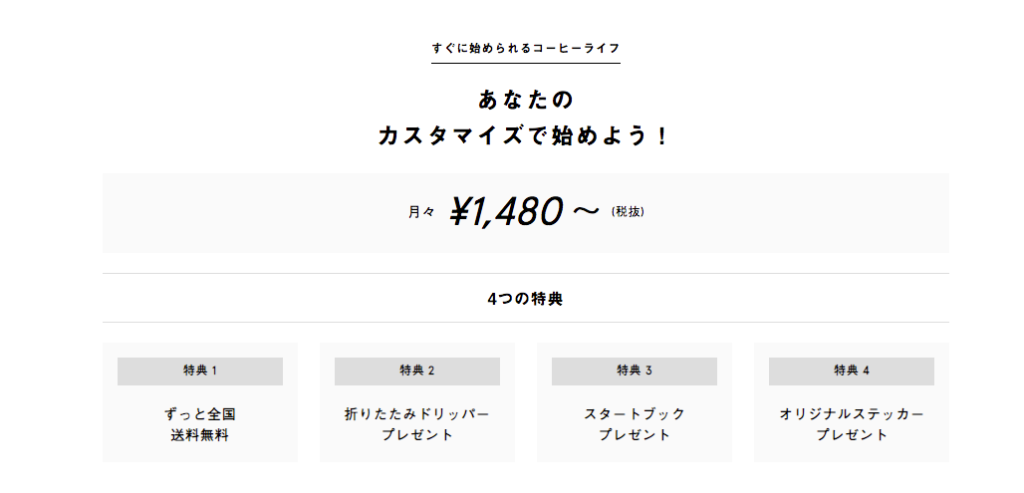Click the プレゼント line in the 特典 4 card
This screenshot has height=493, width=1024.
(852, 435)
